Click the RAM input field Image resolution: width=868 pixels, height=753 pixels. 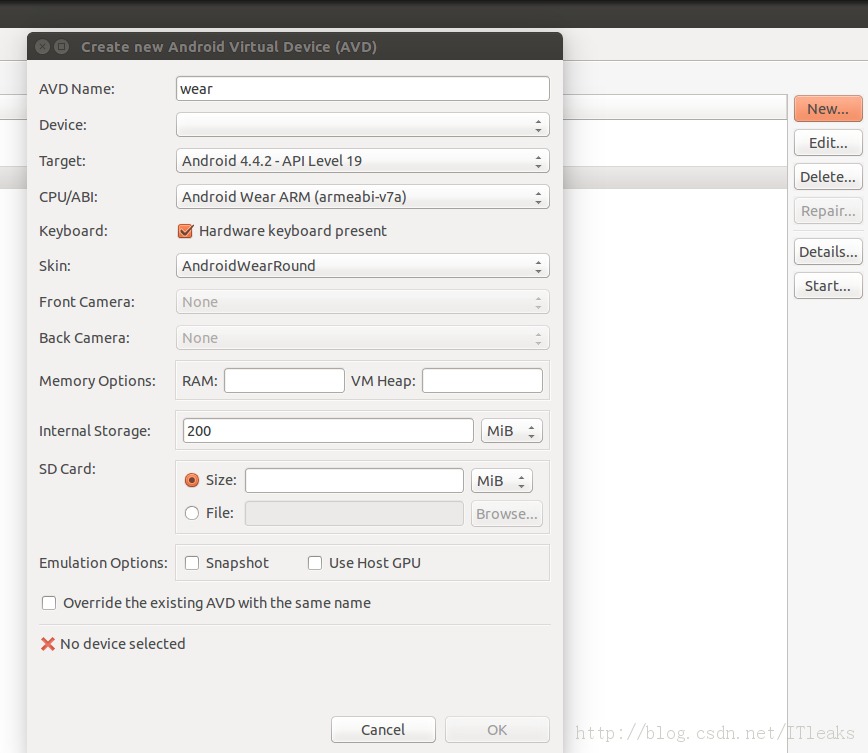(x=284, y=381)
